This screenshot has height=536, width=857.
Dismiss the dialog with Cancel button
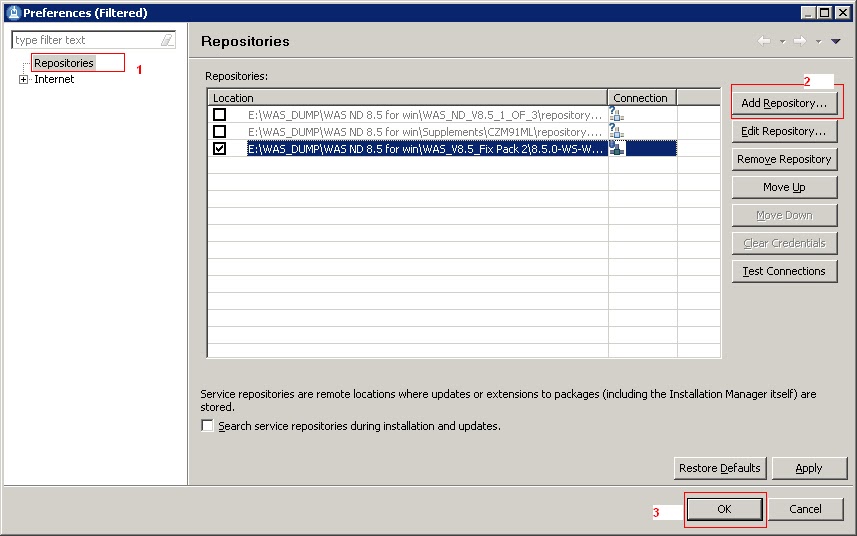click(806, 509)
